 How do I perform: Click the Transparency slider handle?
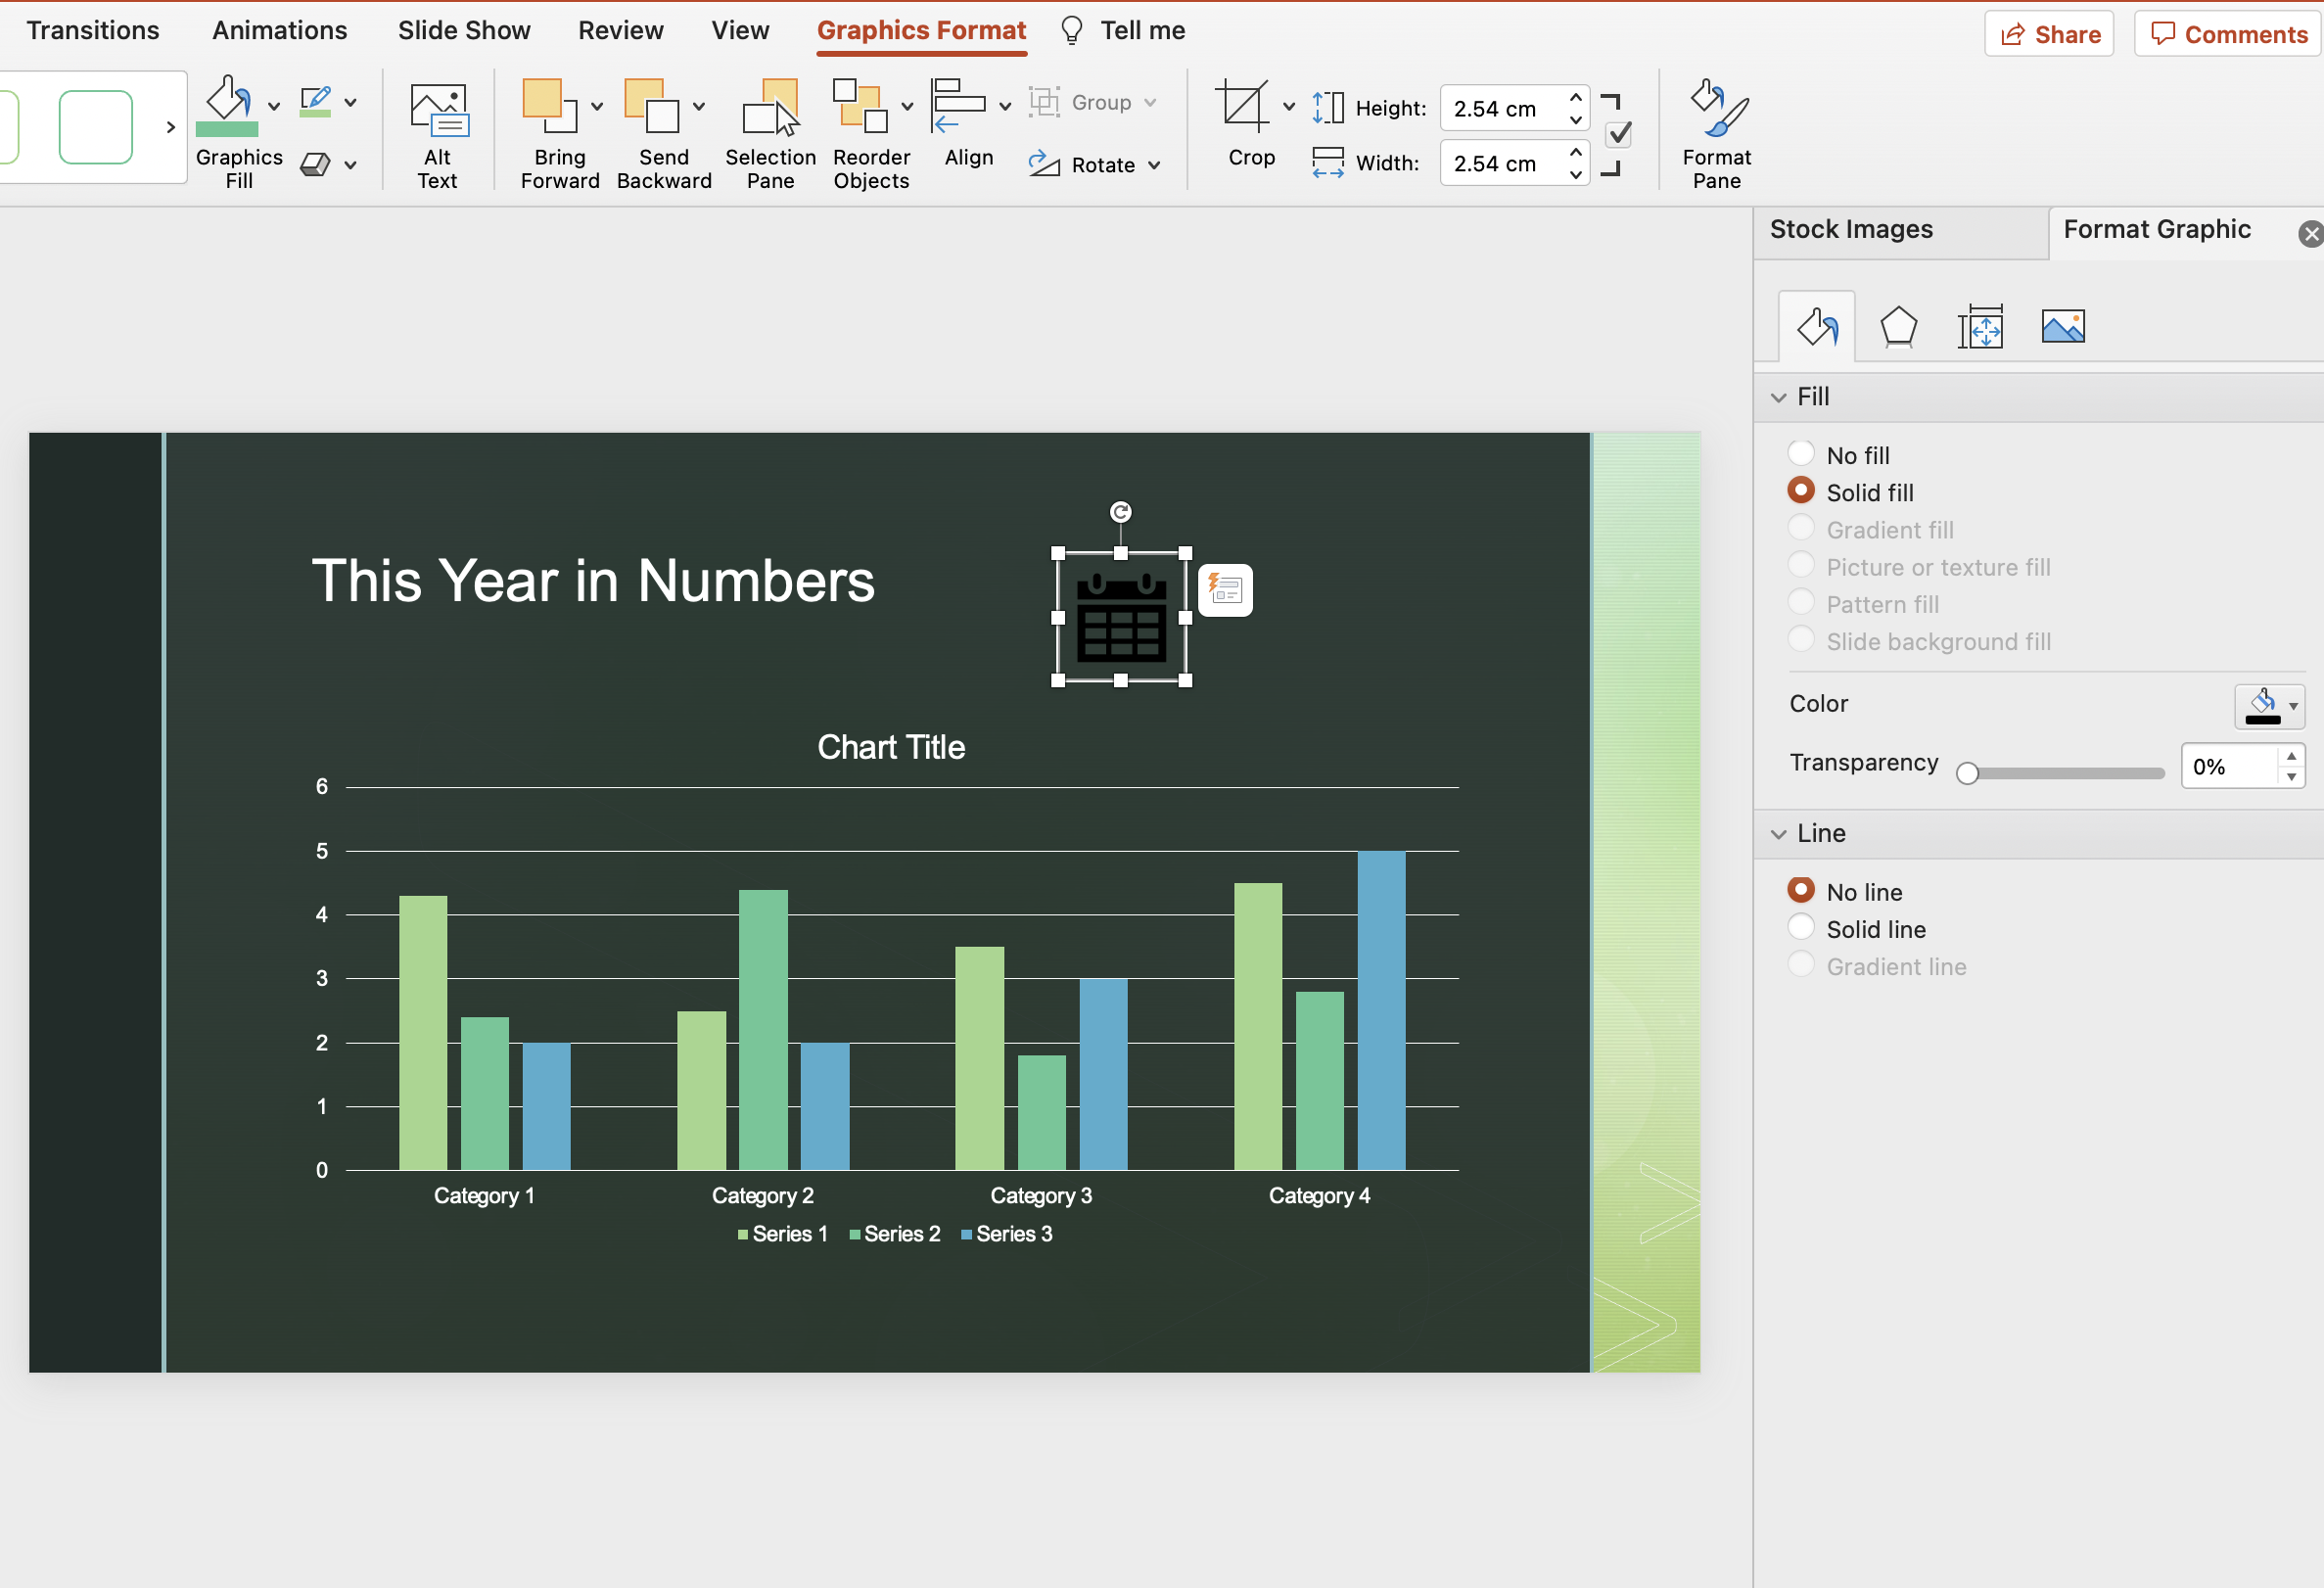1967,773
